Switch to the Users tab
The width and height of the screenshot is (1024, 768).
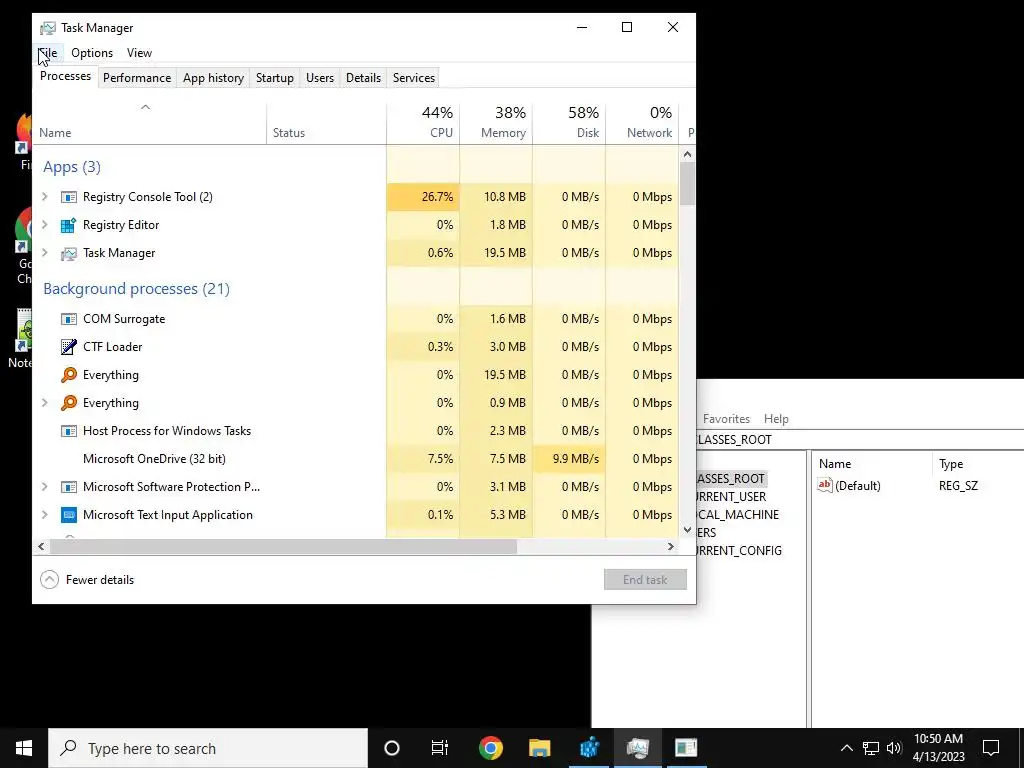(320, 78)
